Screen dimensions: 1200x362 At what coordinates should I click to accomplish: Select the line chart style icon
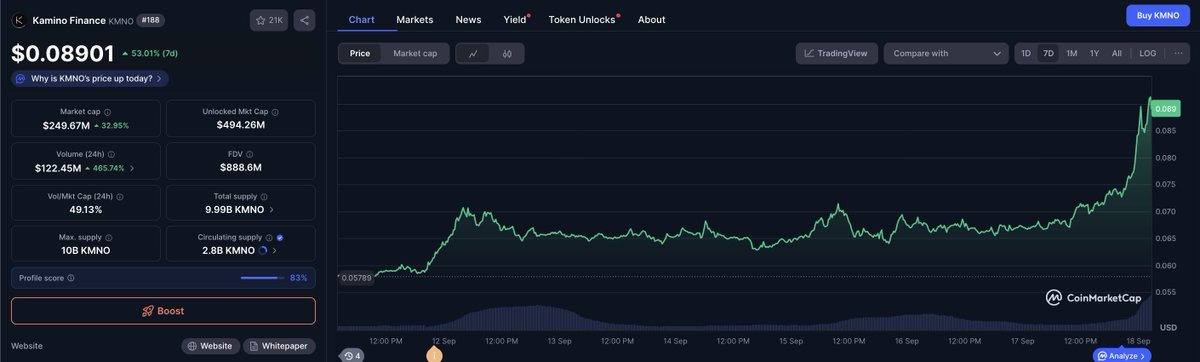coord(473,53)
